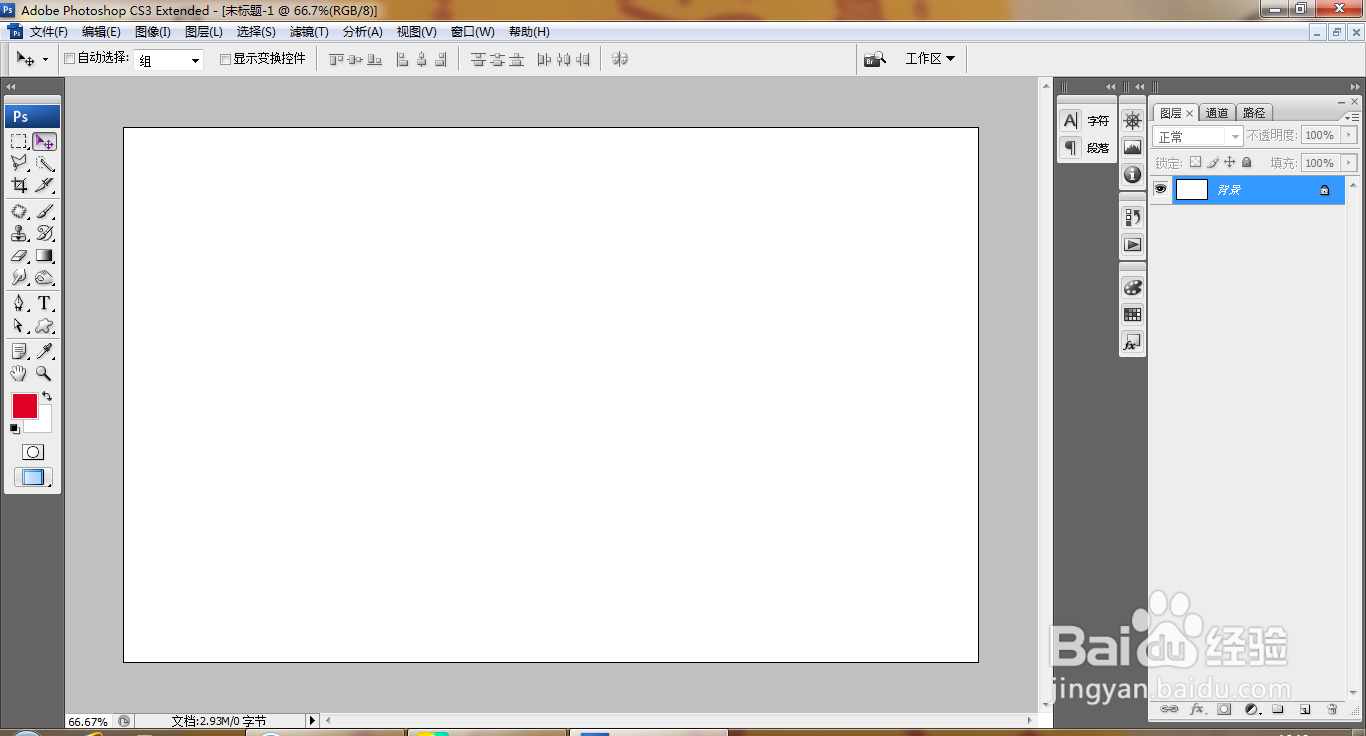The image size is (1366, 736).
Task: Open the 不透明度 slider arrow
Action: [x=1349, y=135]
